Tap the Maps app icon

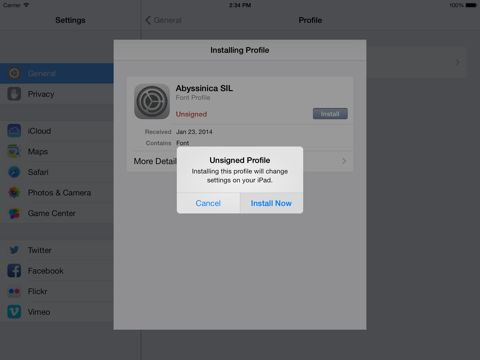point(14,151)
